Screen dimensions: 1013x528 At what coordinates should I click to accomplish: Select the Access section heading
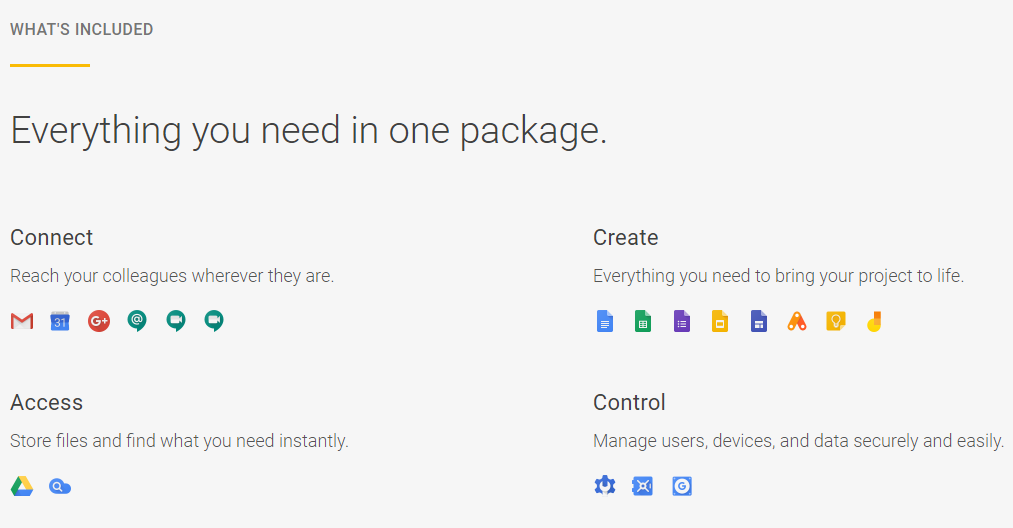tap(47, 402)
